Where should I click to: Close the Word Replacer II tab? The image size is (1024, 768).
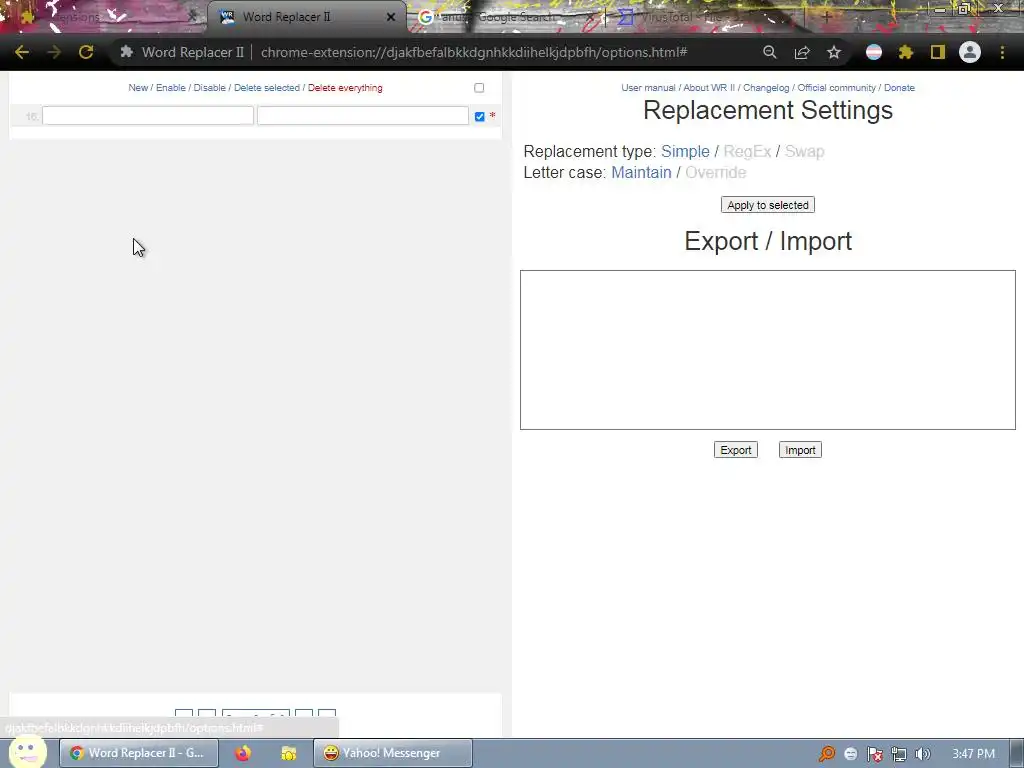(391, 17)
